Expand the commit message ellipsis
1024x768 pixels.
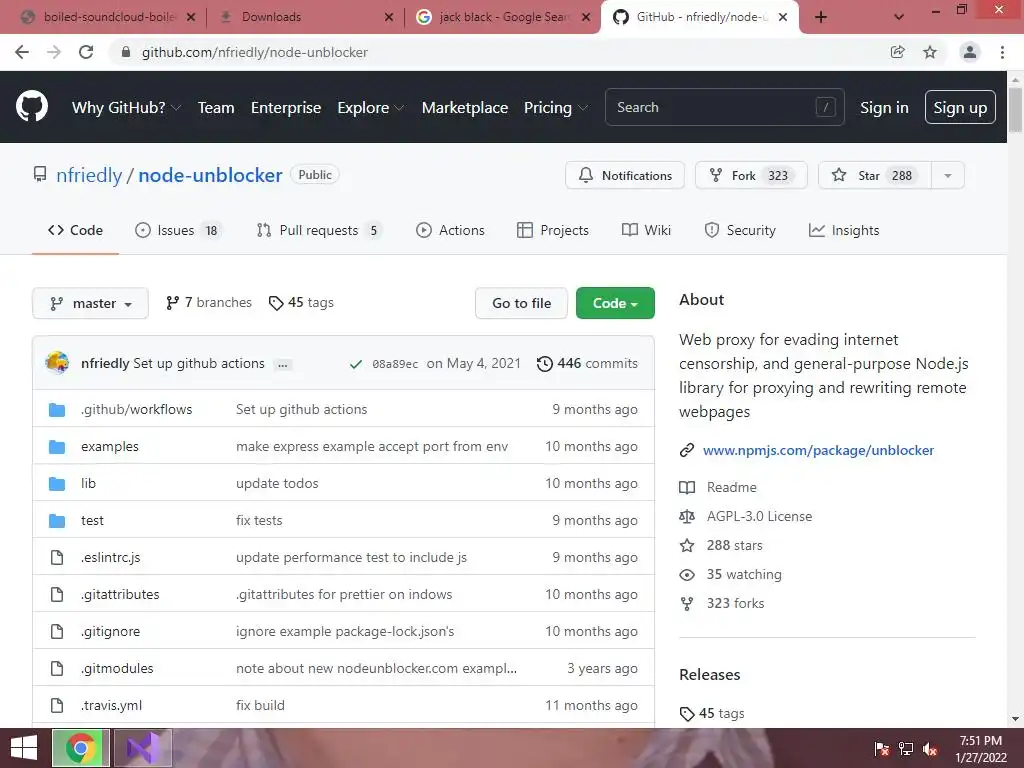pyautogui.click(x=283, y=364)
